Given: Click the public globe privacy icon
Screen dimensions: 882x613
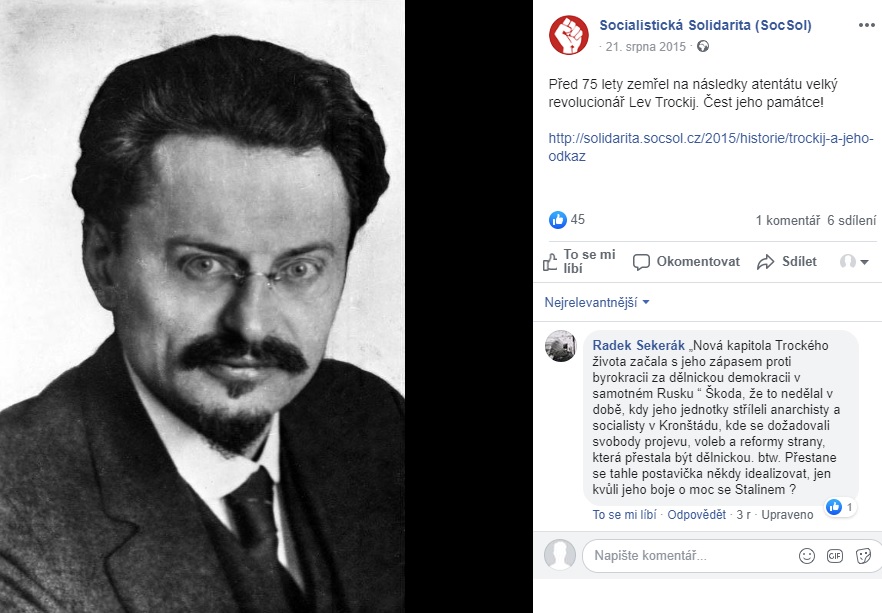Looking at the screenshot, I should click(x=703, y=46).
